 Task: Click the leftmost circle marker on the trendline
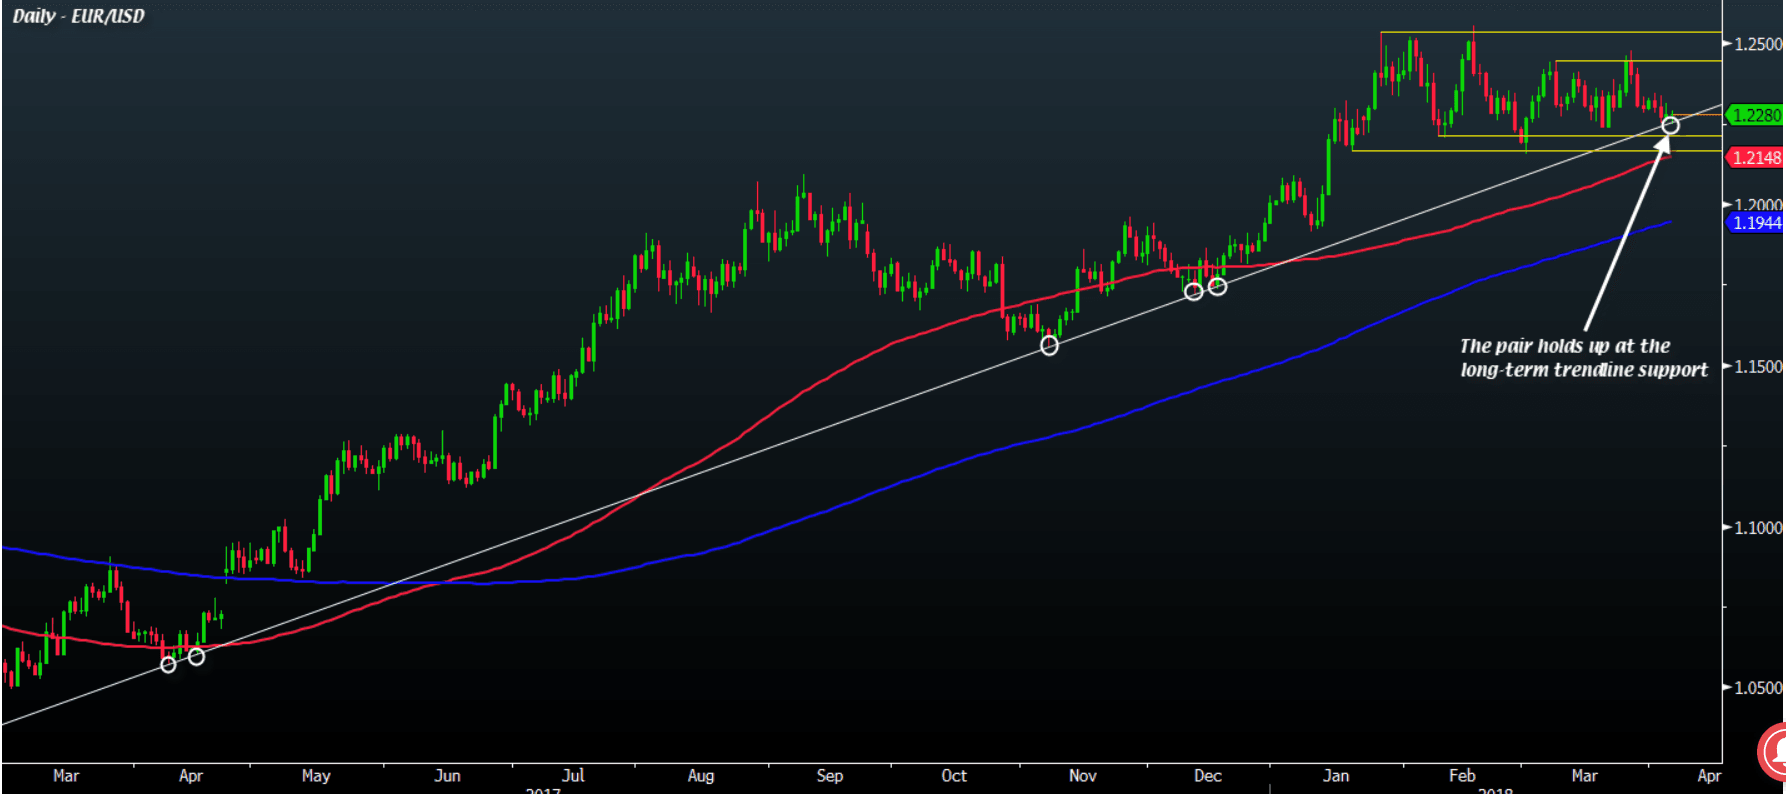tap(168, 665)
